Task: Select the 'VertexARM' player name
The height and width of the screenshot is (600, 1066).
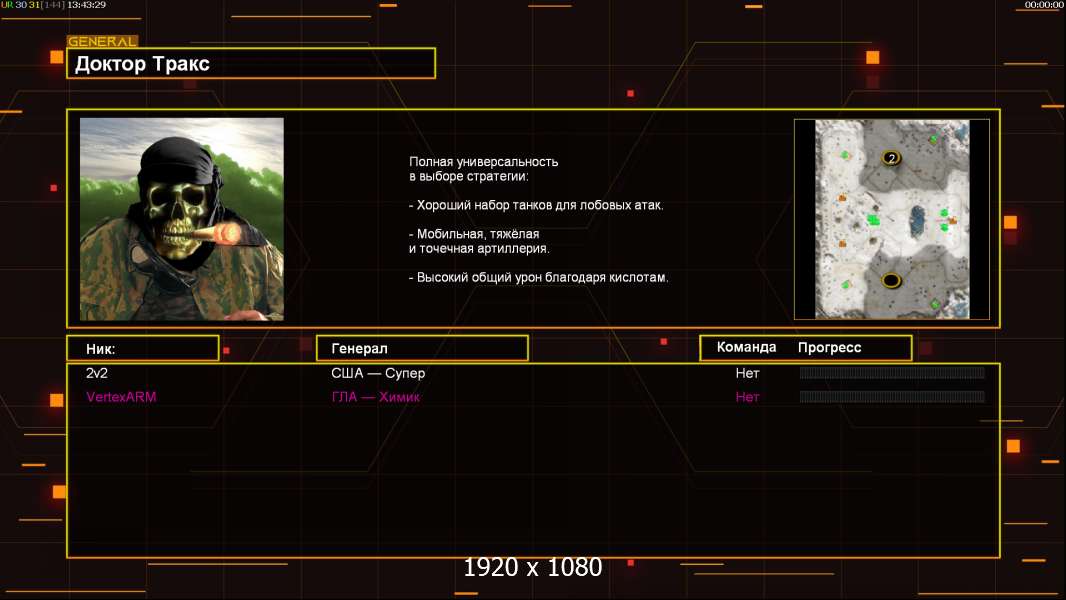Action: pyautogui.click(x=121, y=397)
